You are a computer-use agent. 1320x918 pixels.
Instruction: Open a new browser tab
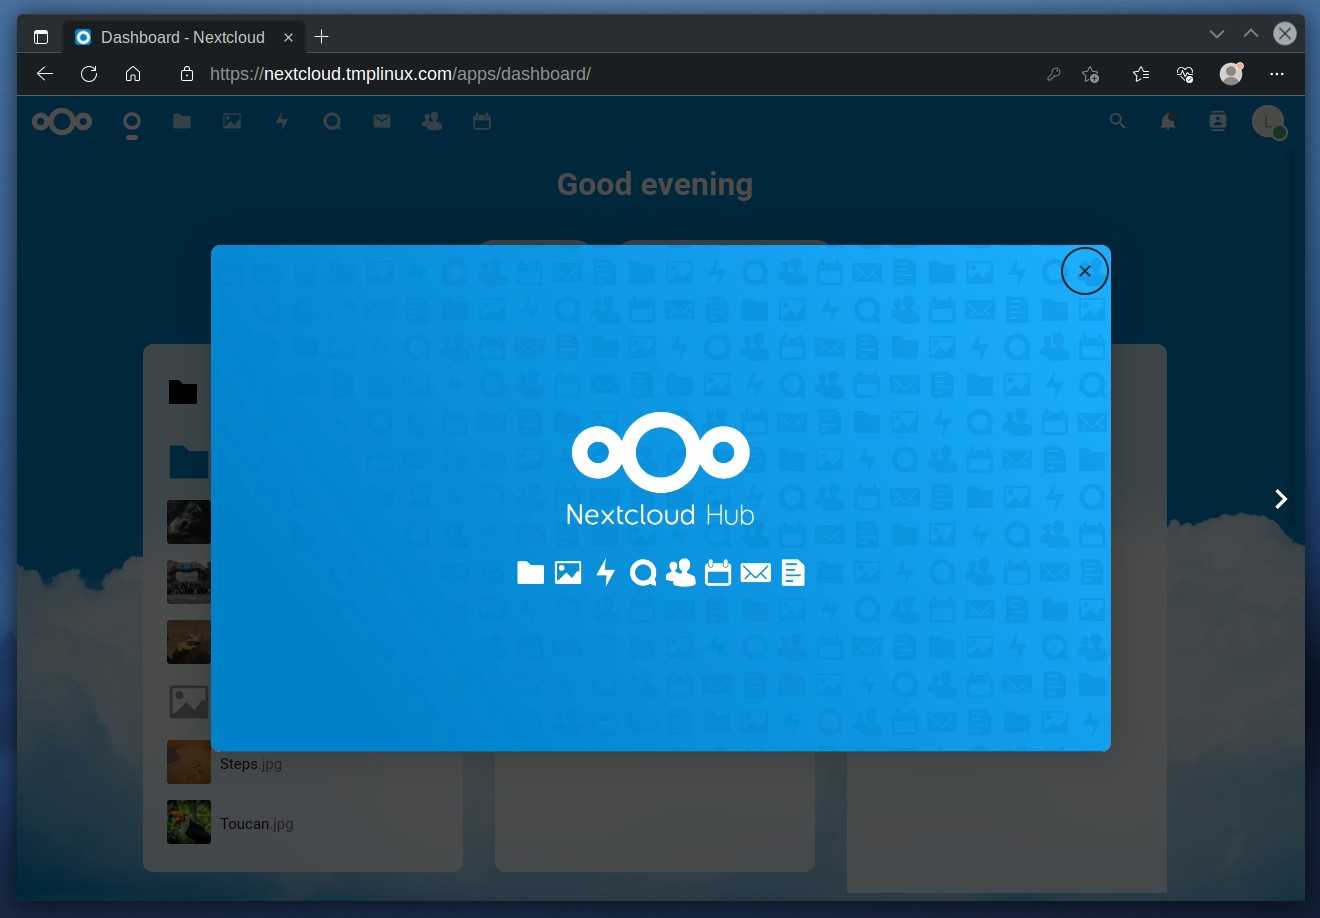[321, 37]
